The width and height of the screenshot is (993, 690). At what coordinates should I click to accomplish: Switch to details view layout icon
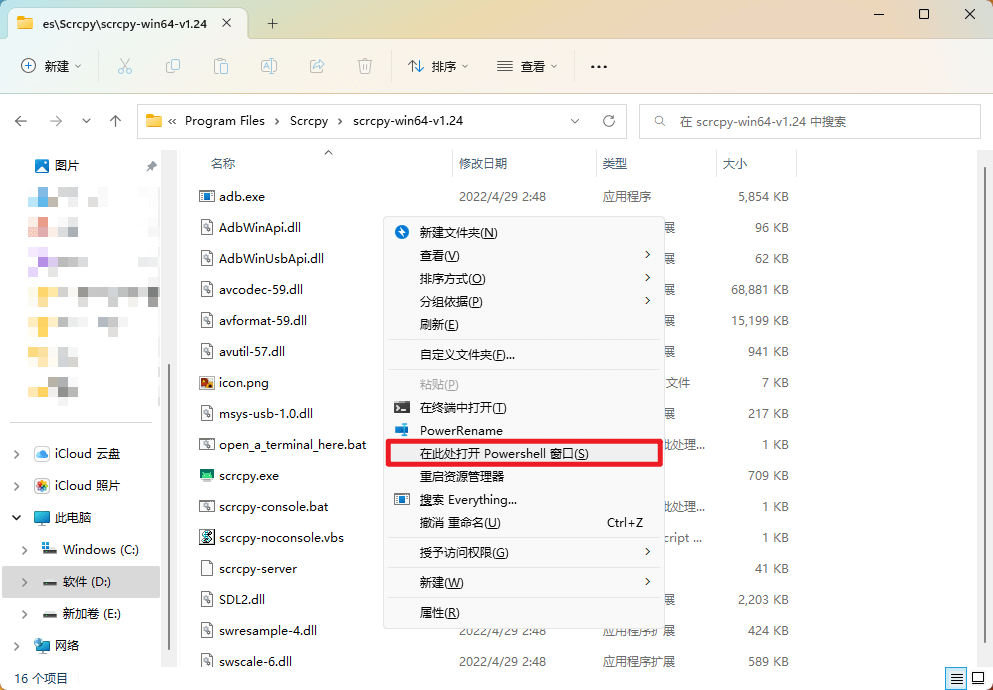tap(955, 678)
